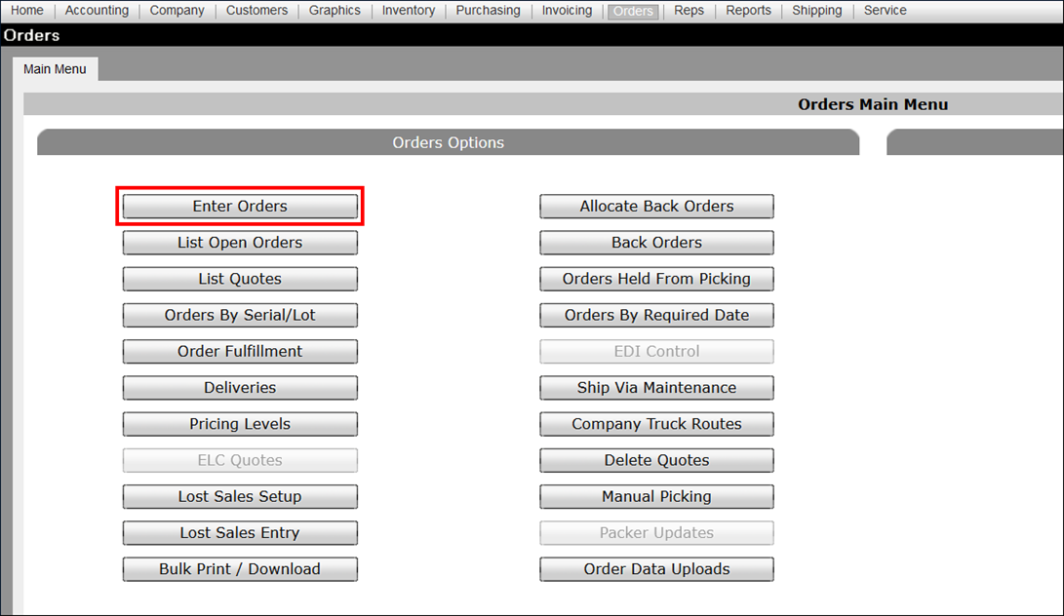Screen dimensions: 1064x616
Task: Select the highlighted Orders menu item
Action: pyautogui.click(x=632, y=11)
